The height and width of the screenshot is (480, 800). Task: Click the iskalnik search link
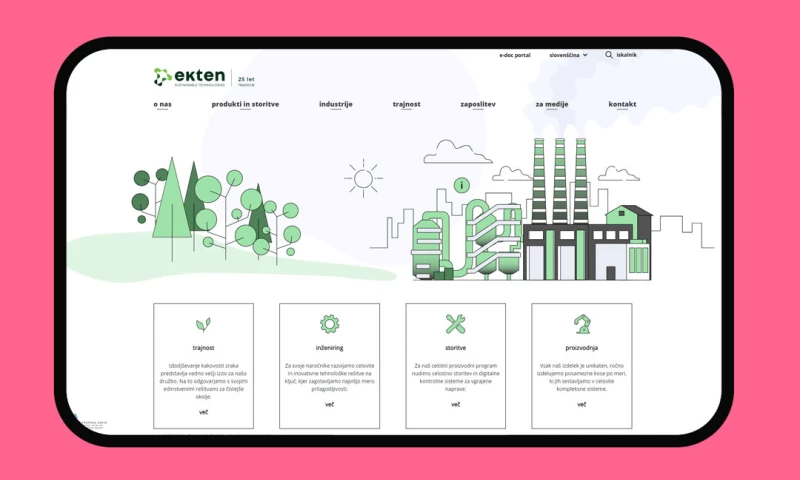pos(627,55)
